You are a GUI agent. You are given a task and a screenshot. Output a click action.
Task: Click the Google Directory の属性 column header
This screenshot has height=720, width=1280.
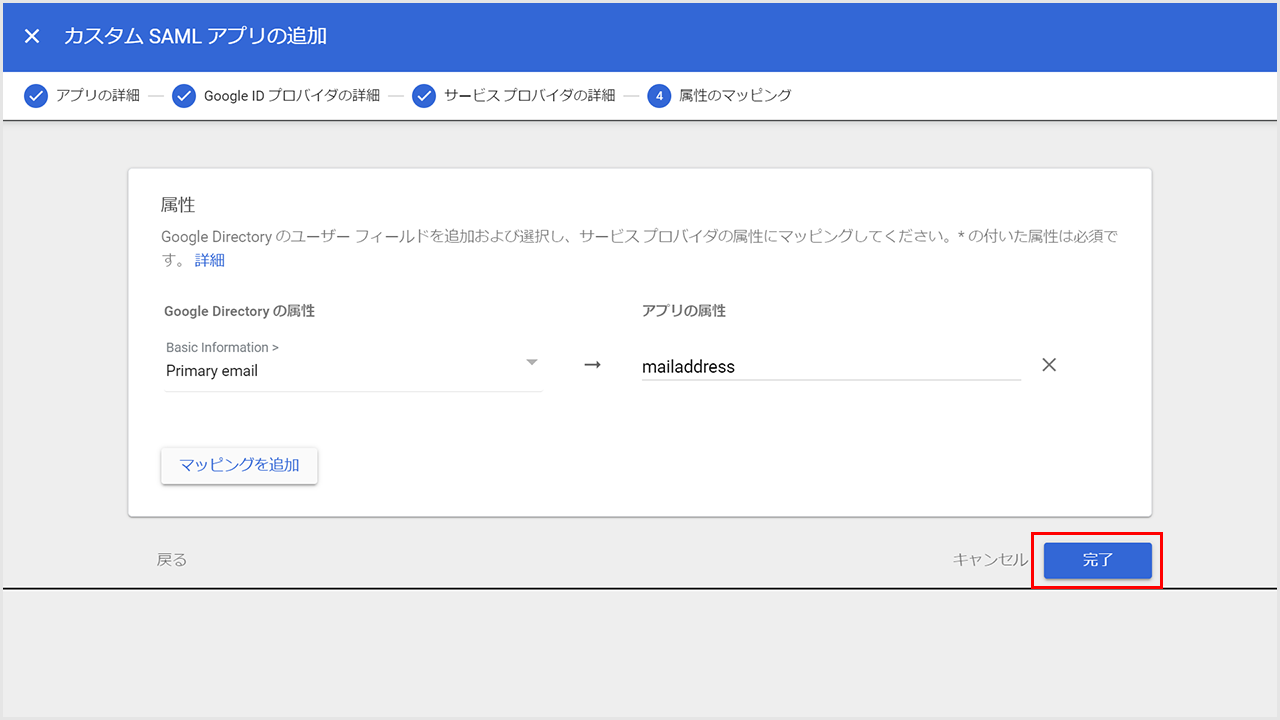pyautogui.click(x=239, y=311)
